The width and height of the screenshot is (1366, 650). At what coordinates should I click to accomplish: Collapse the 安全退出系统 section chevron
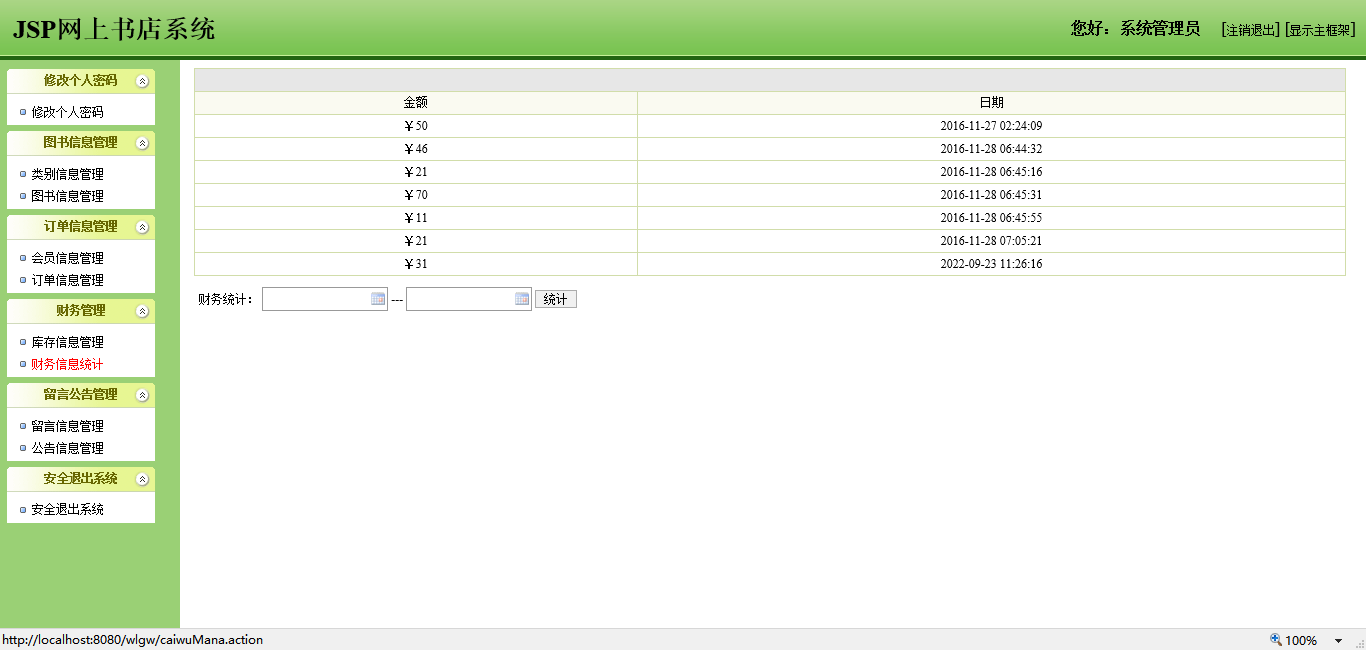tap(142, 479)
